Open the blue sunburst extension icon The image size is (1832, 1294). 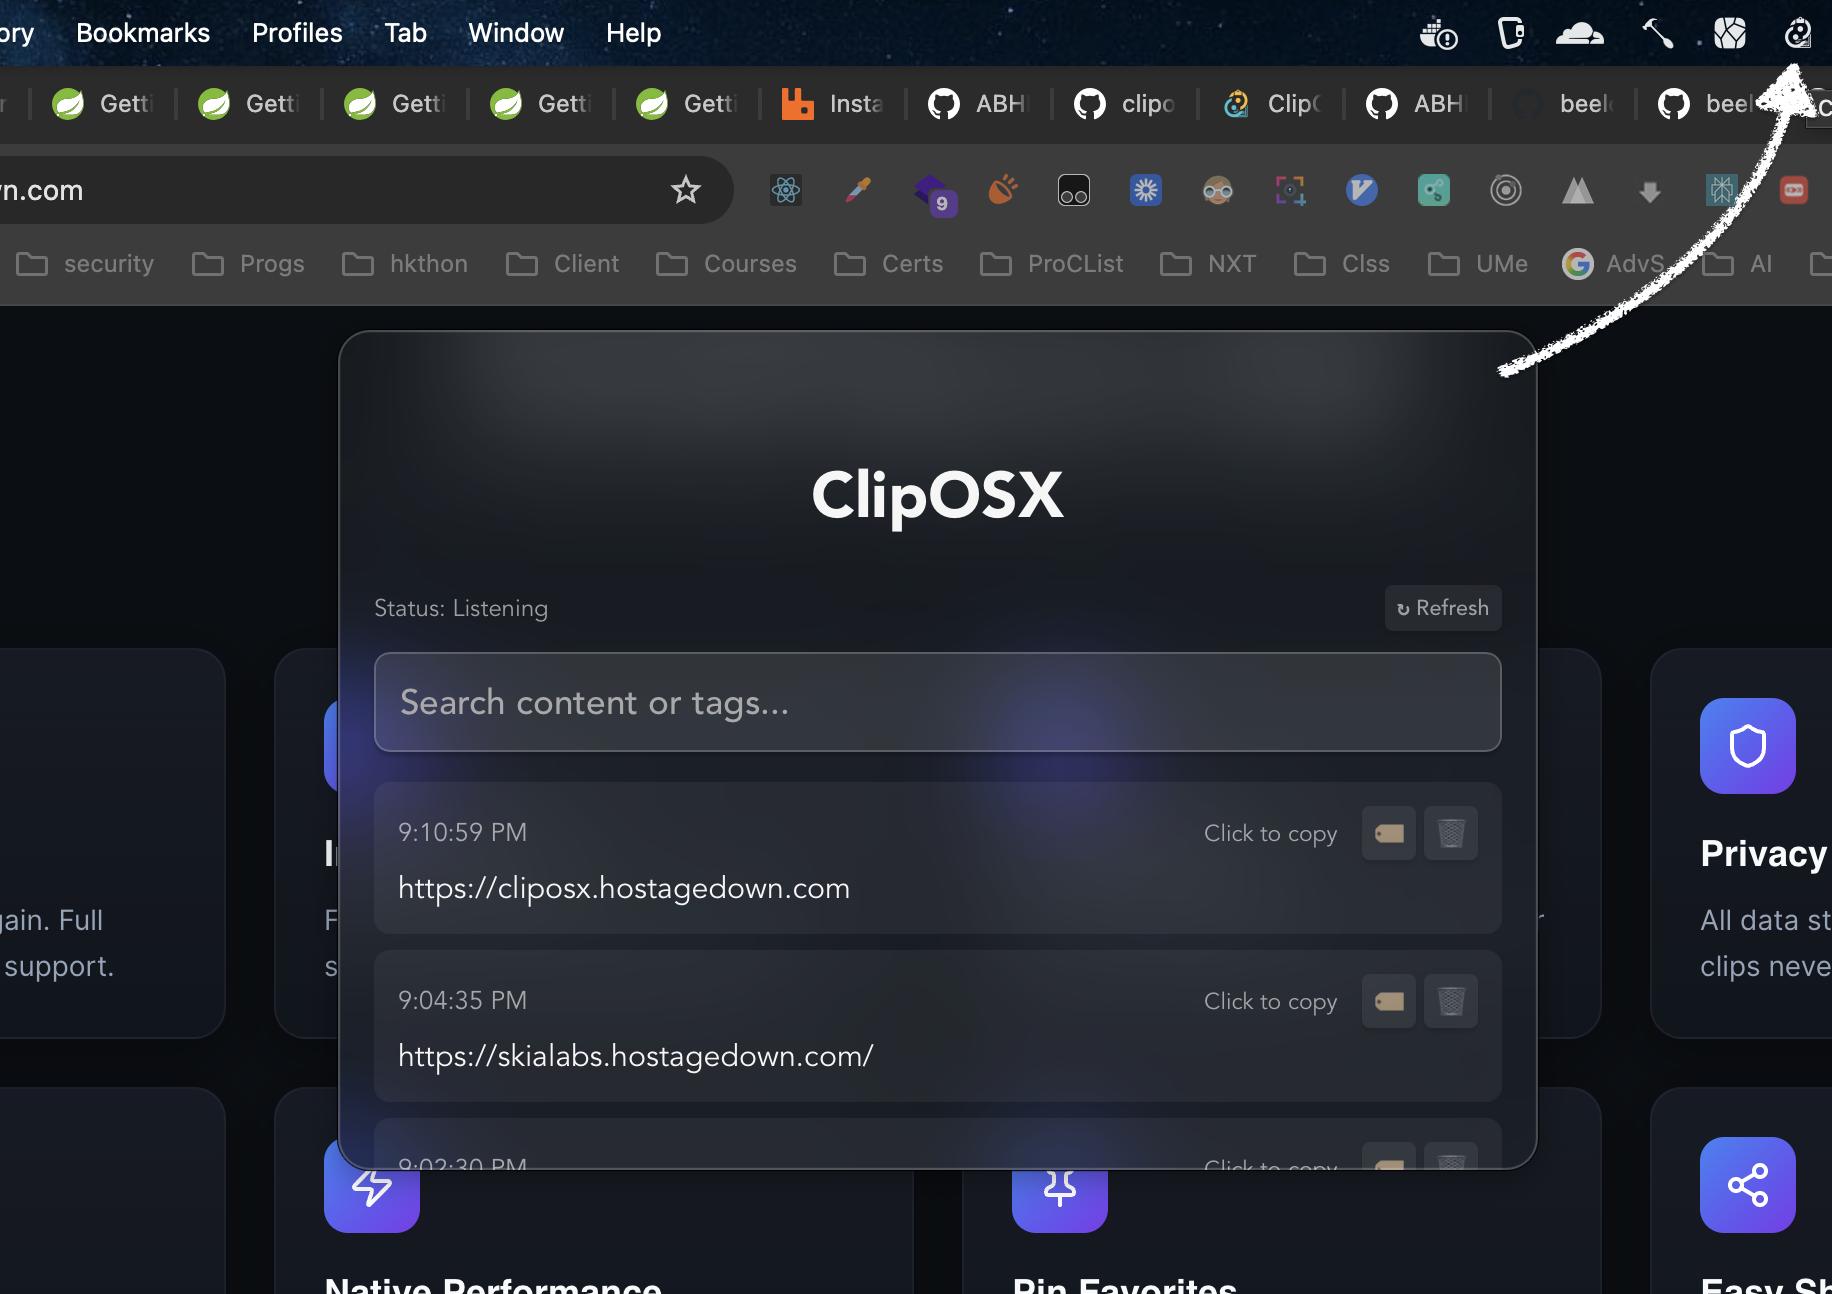(1146, 190)
